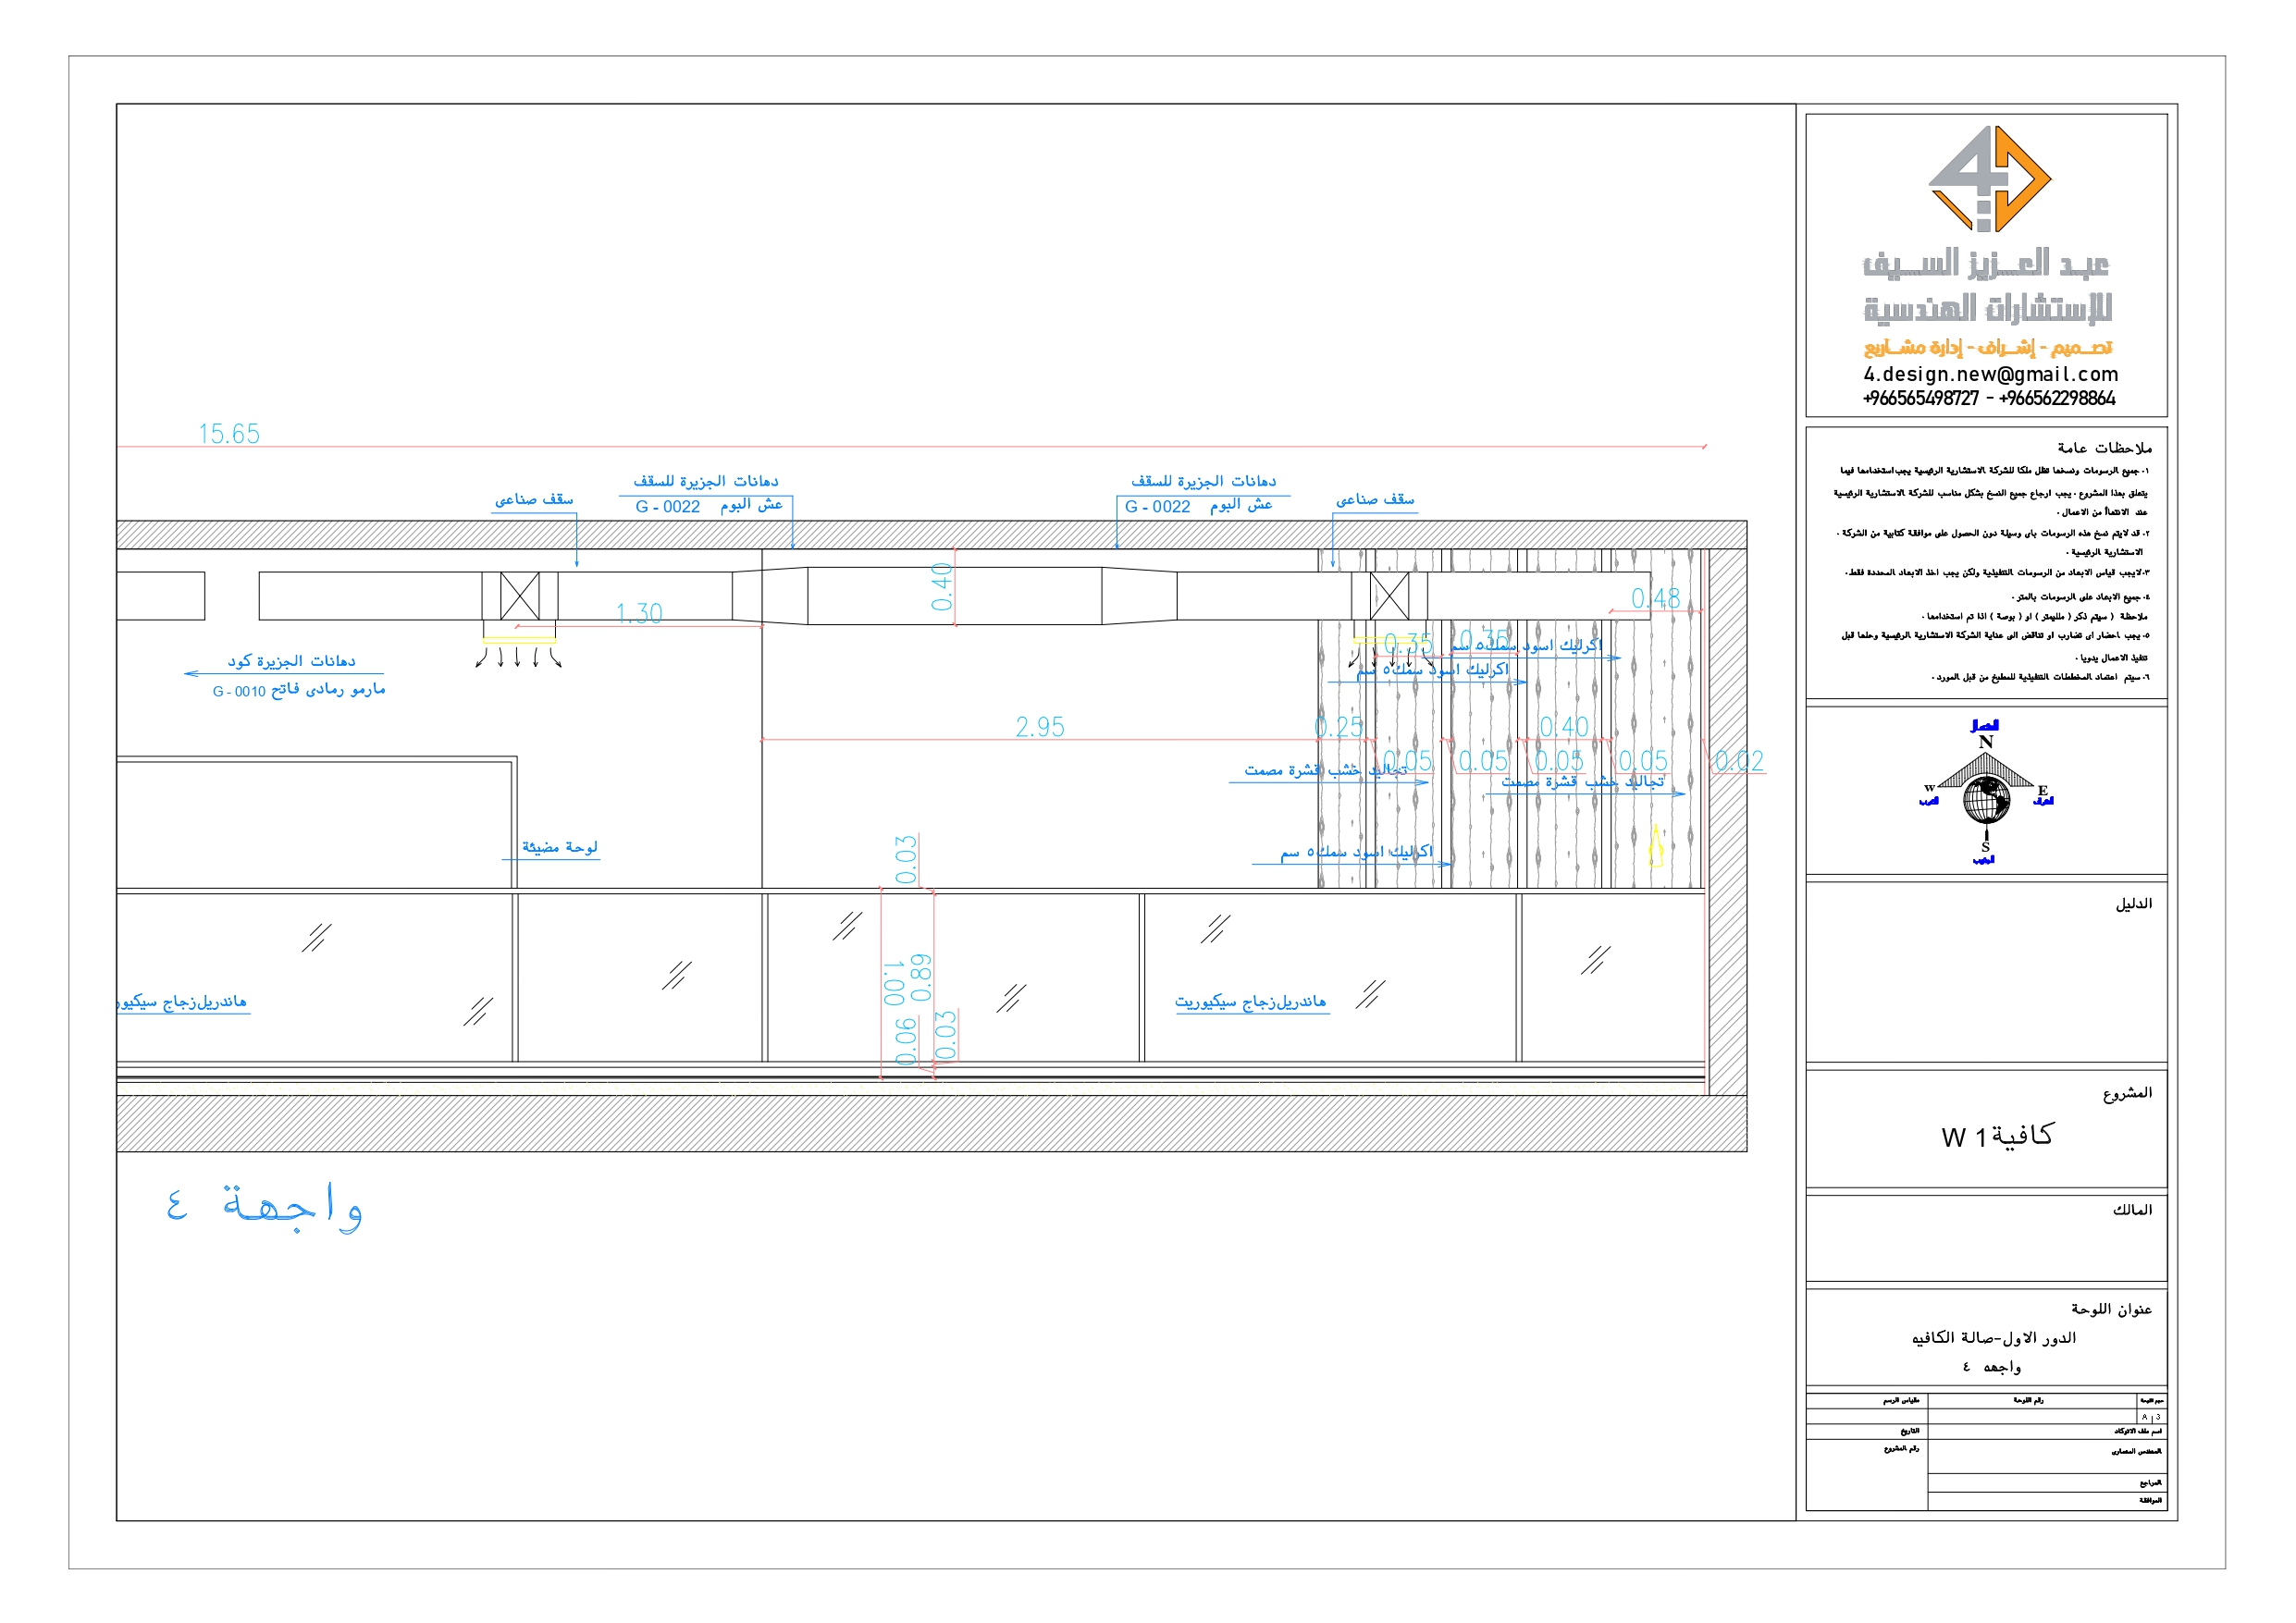Select the 0.06 vertical dimension text
Screen dimensions: 2296x1623
[x=905, y=1042]
